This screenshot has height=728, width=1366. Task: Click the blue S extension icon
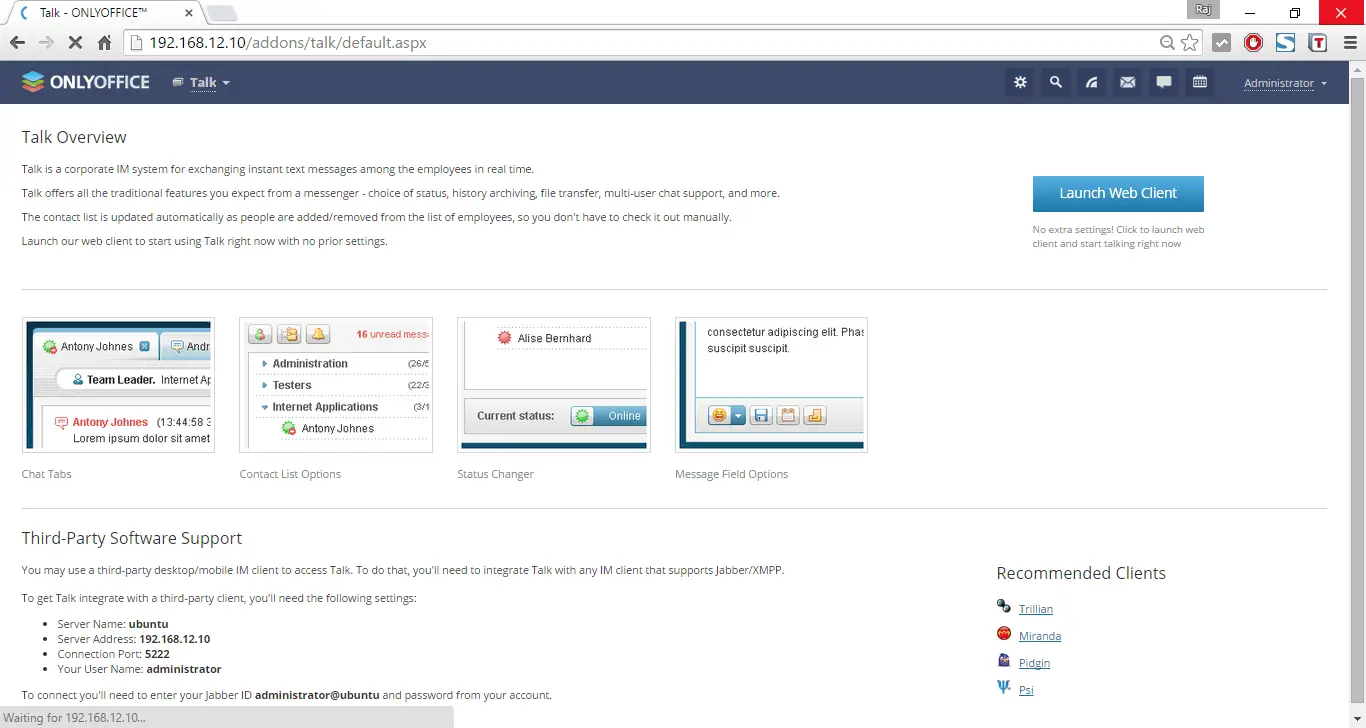pyautogui.click(x=1285, y=43)
